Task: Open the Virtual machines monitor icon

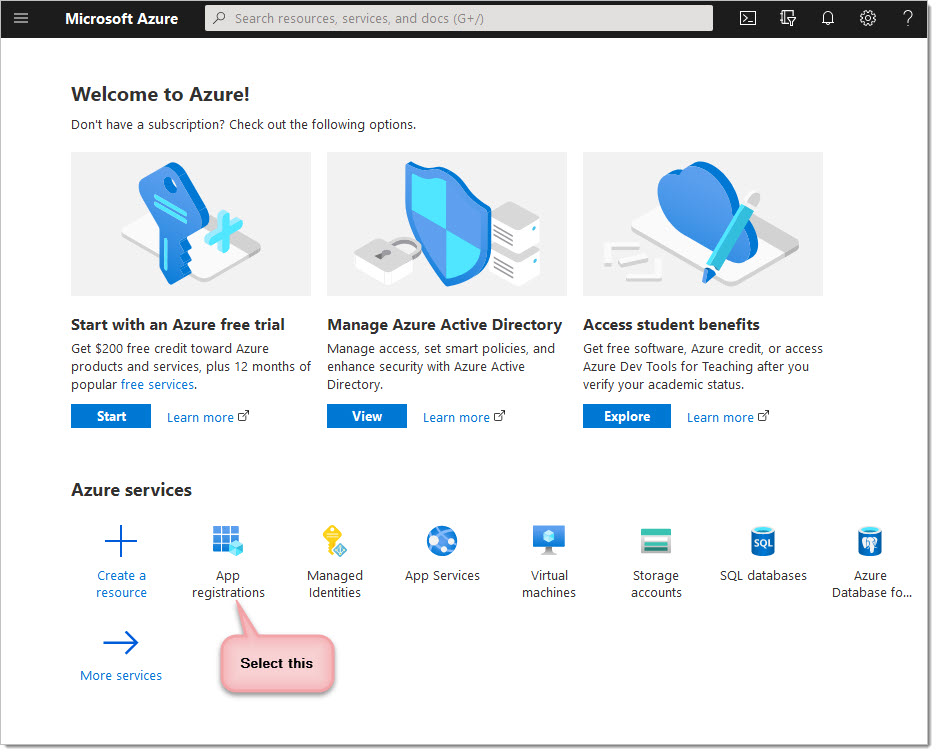Action: [x=549, y=541]
